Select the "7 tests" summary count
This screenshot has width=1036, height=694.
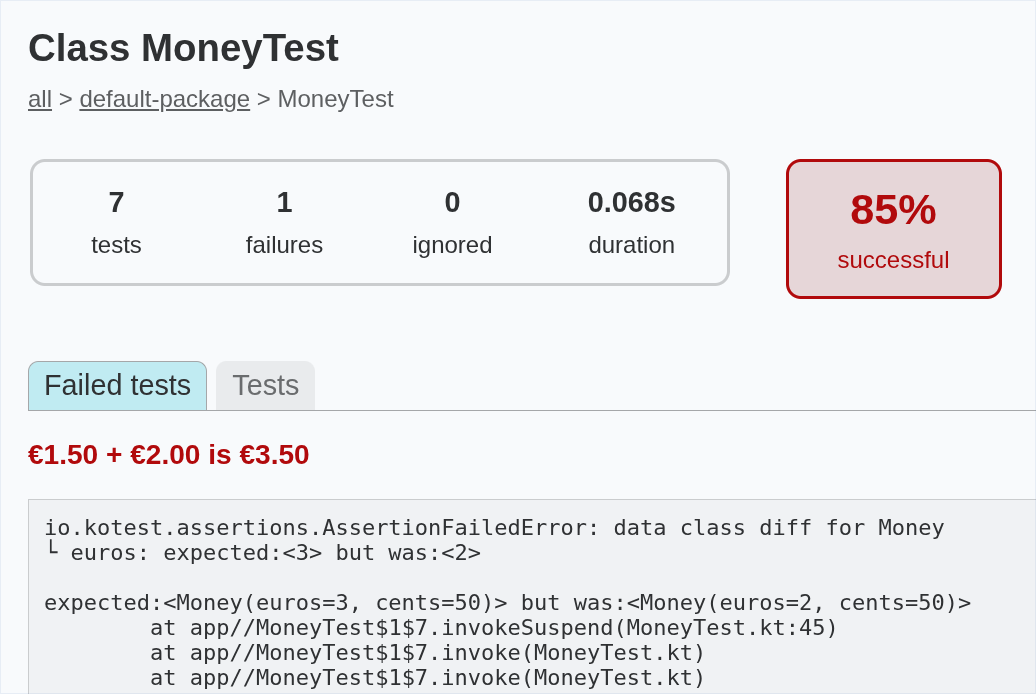click(x=116, y=222)
